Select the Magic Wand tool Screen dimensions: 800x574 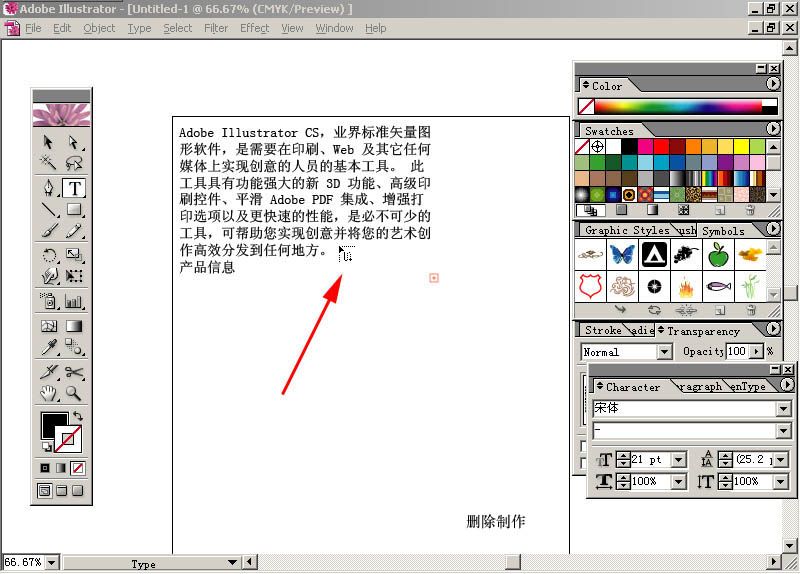coord(48,162)
